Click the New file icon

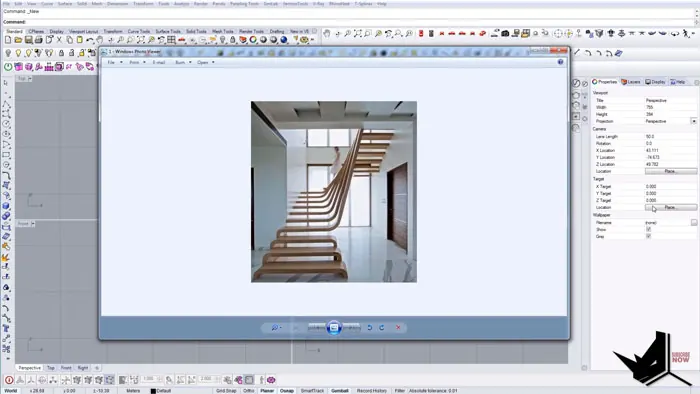[x=8, y=40]
